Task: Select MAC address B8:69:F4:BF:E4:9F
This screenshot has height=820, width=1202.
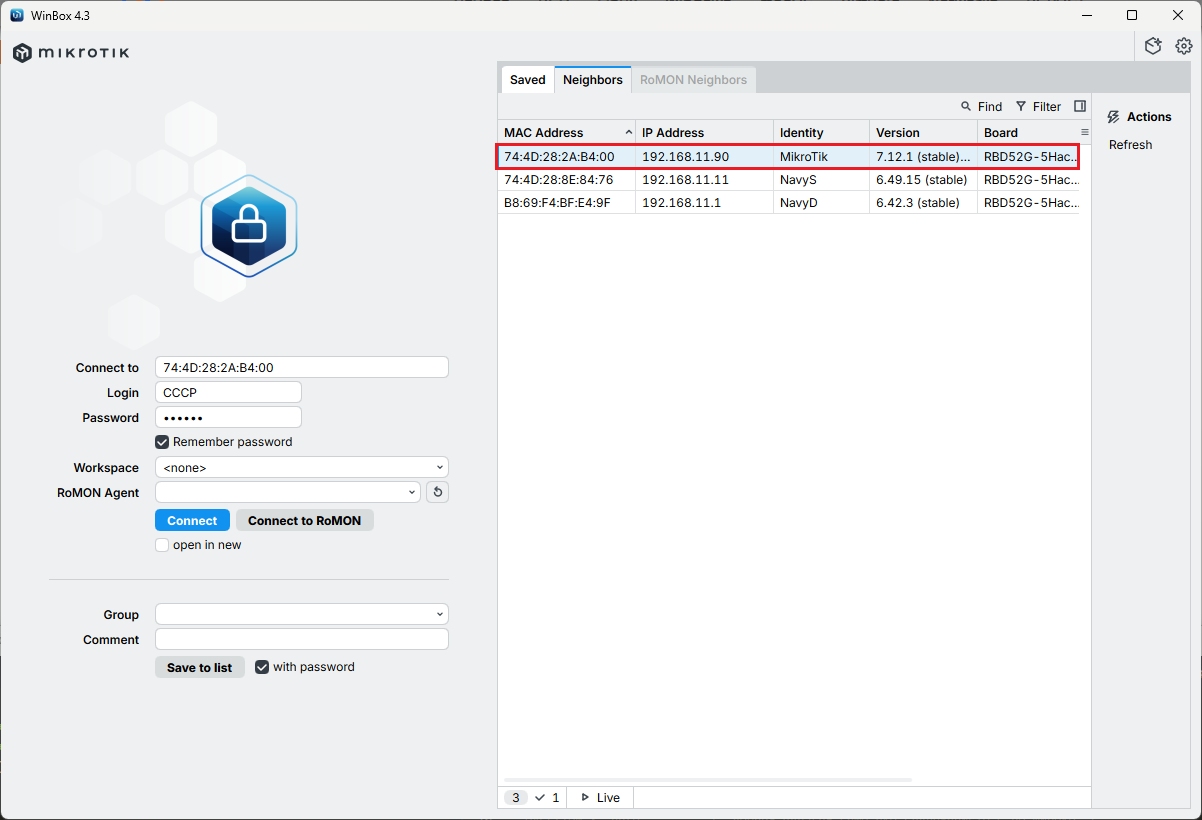Action: 557,202
